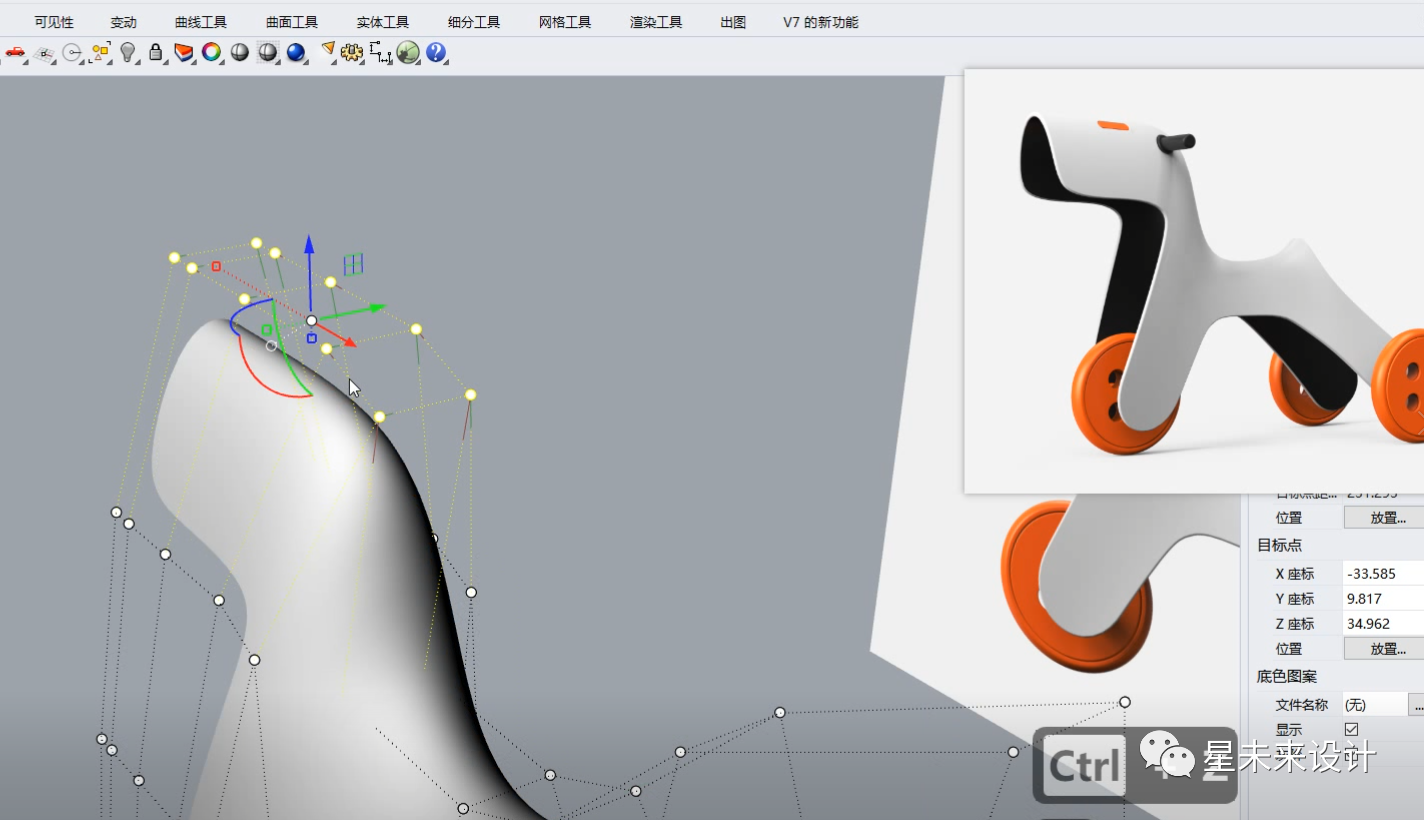The image size is (1424, 820).
Task: Open the 渲染工具 tab
Action: click(x=656, y=22)
